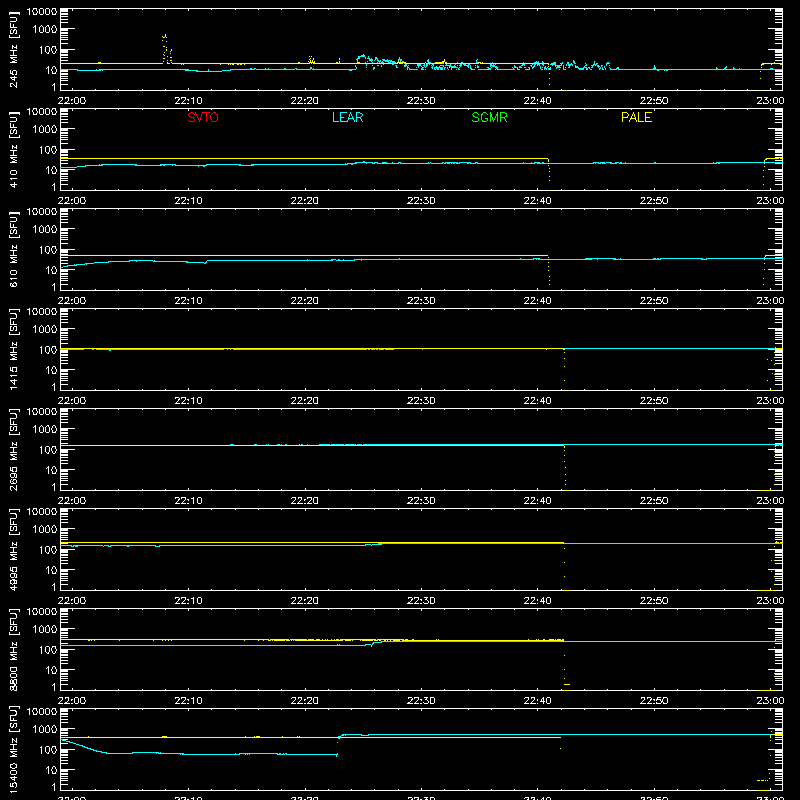800x800 pixels.
Task: Click the 22:50 tick label under 610 MHz plot
Action: tap(654, 301)
